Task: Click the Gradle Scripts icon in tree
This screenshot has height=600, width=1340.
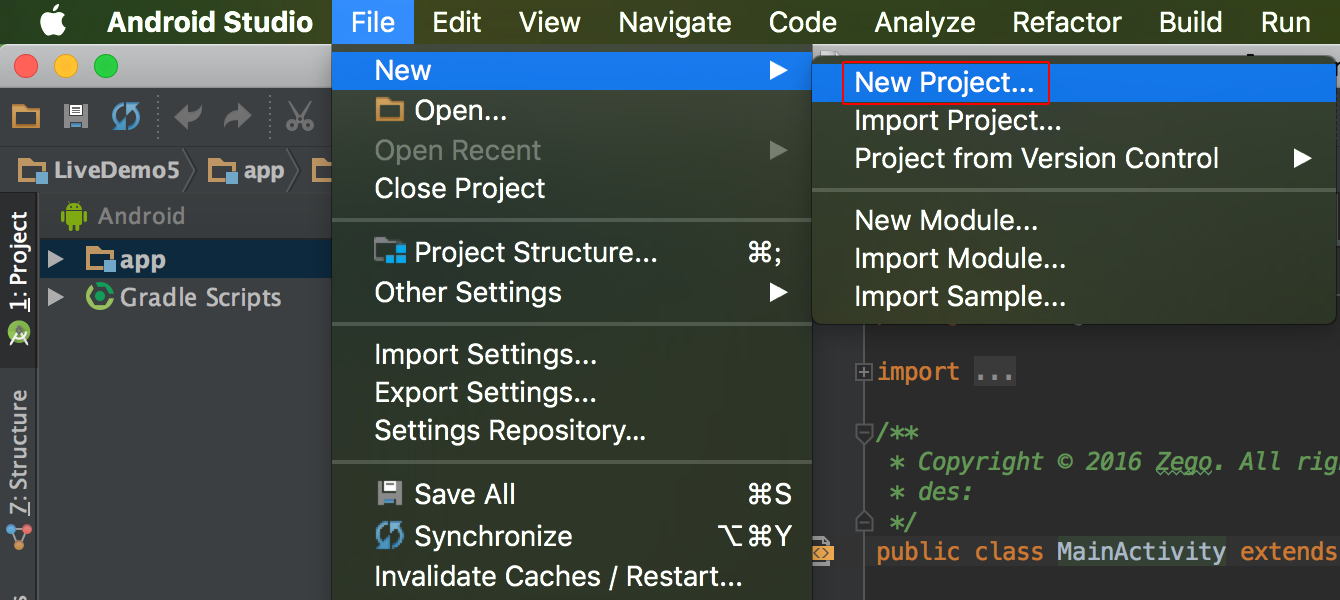Action: pos(99,297)
